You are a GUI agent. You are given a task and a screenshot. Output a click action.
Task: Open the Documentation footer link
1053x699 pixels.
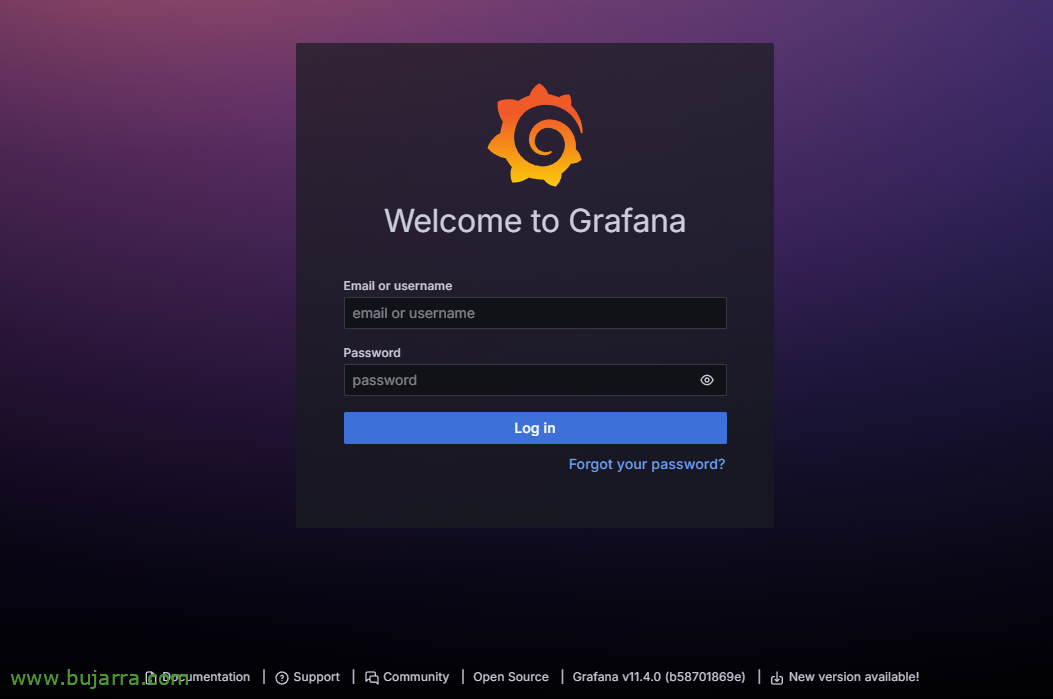198,677
